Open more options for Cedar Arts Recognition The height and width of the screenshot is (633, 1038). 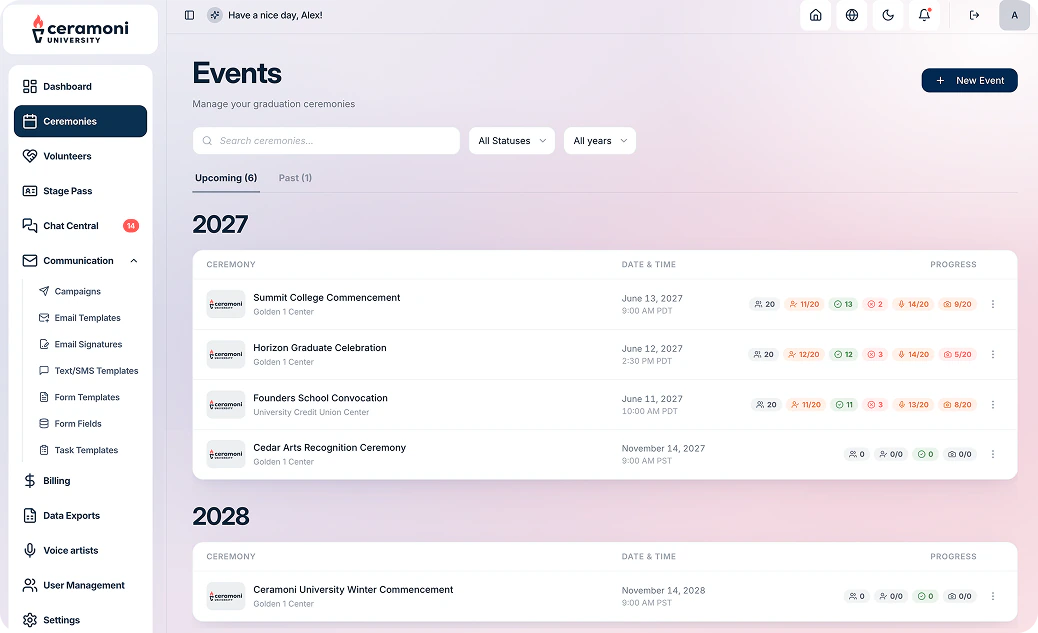click(x=992, y=454)
